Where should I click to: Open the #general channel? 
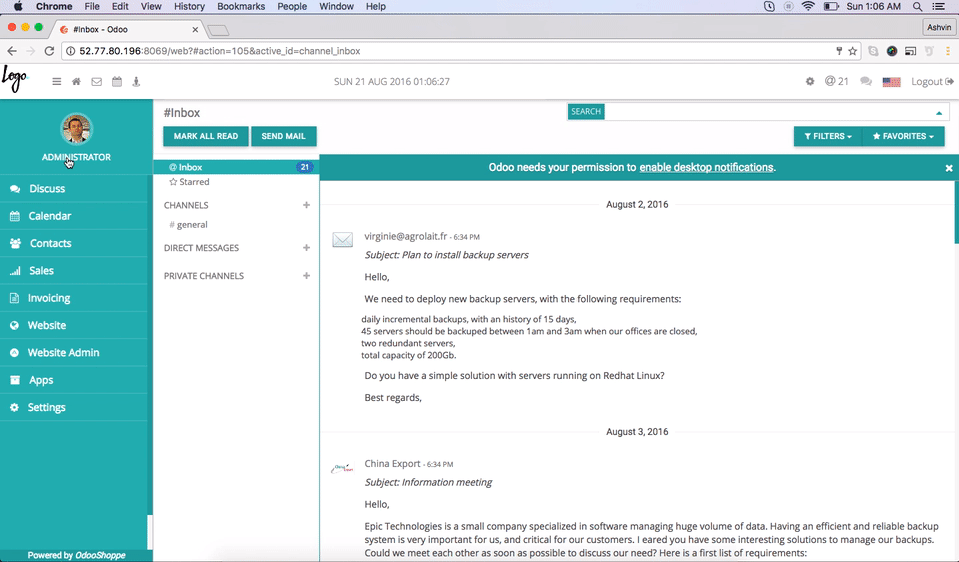coord(188,224)
